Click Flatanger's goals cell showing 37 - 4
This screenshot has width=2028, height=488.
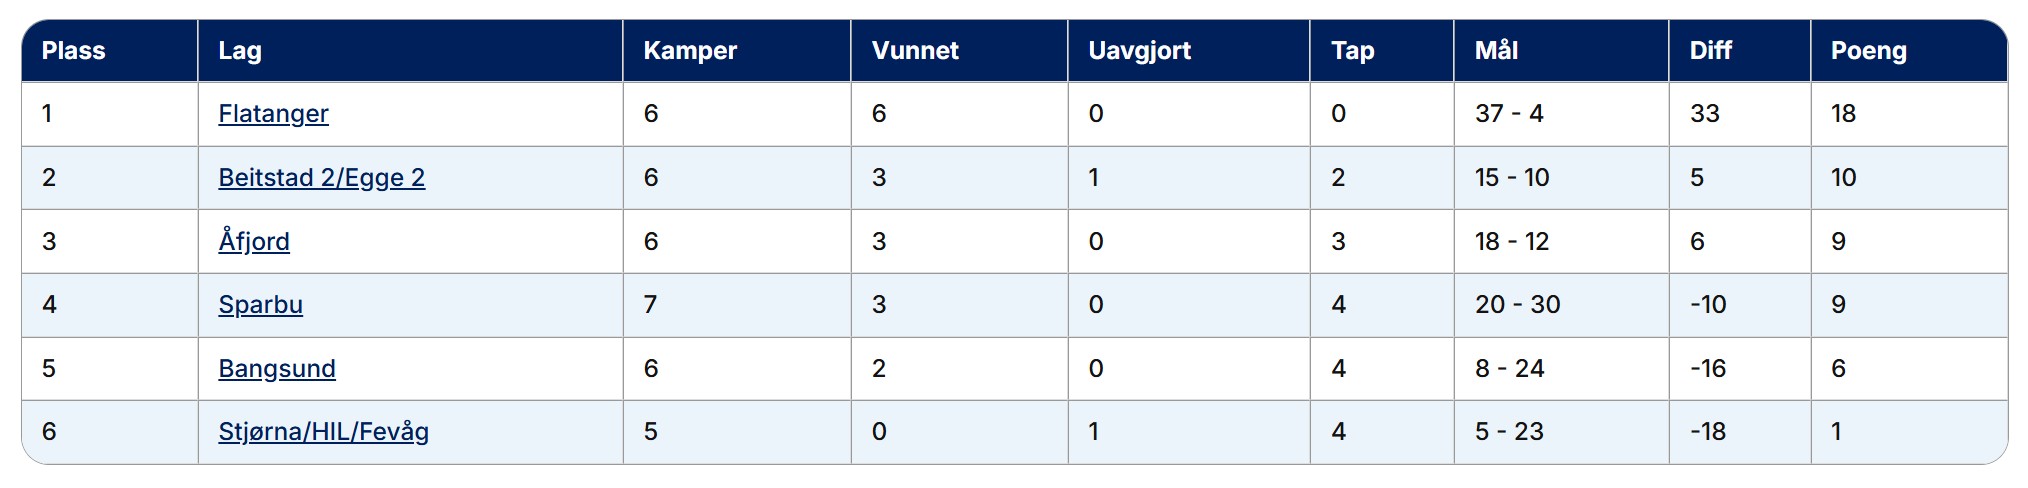pyautogui.click(x=1509, y=114)
